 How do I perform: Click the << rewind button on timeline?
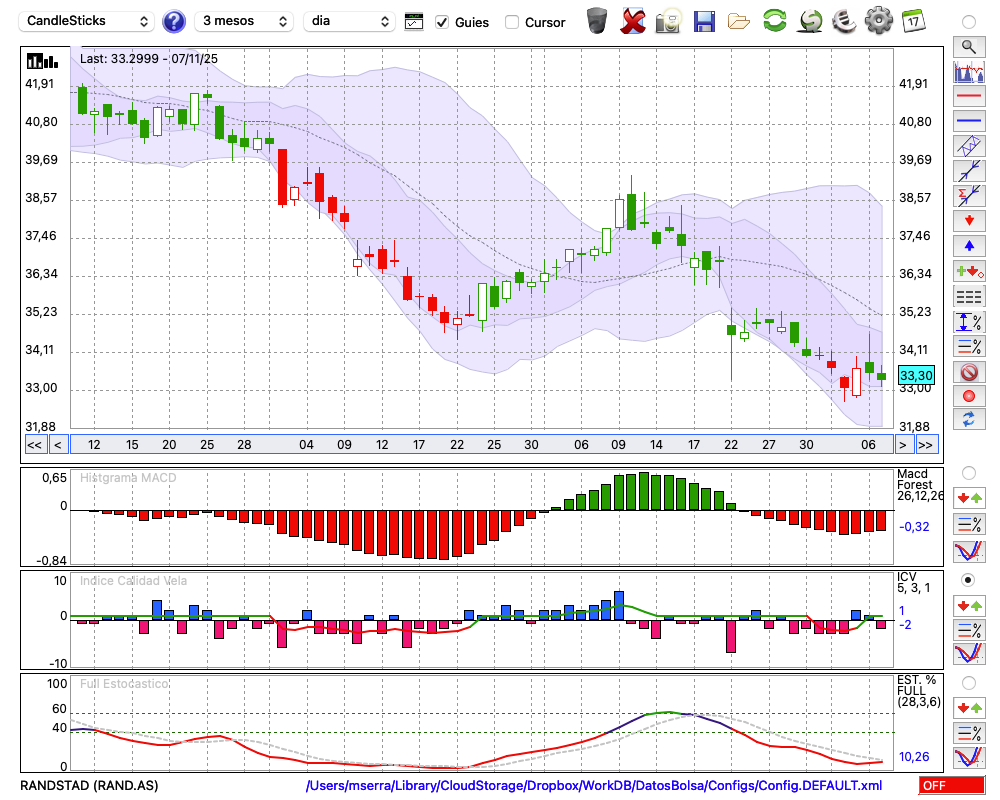[34, 445]
